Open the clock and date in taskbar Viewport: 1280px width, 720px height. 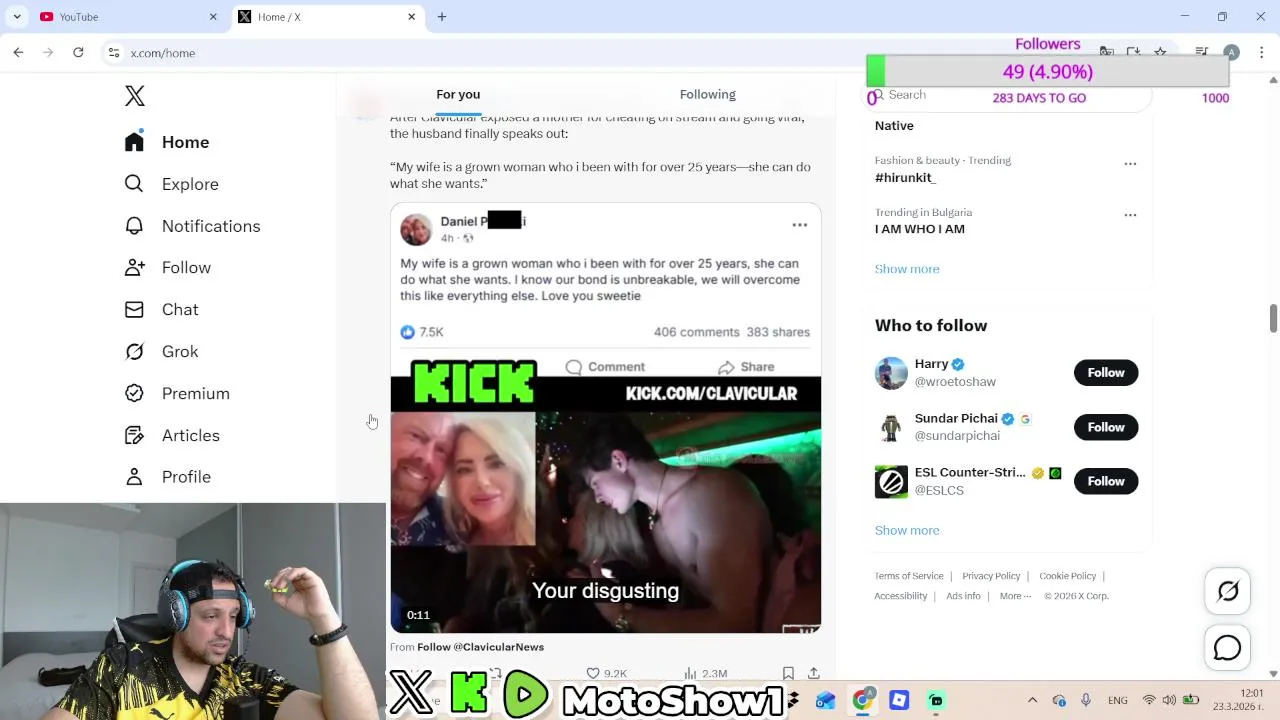(x=1250, y=700)
